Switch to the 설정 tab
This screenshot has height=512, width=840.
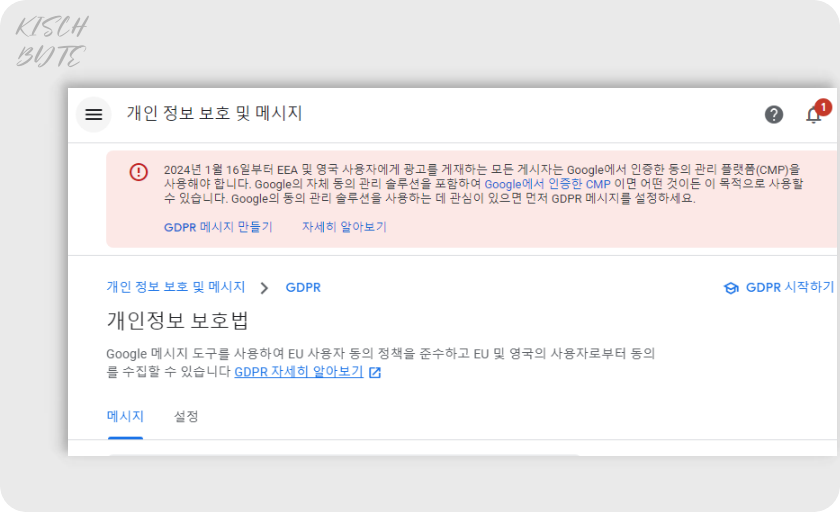[186, 416]
